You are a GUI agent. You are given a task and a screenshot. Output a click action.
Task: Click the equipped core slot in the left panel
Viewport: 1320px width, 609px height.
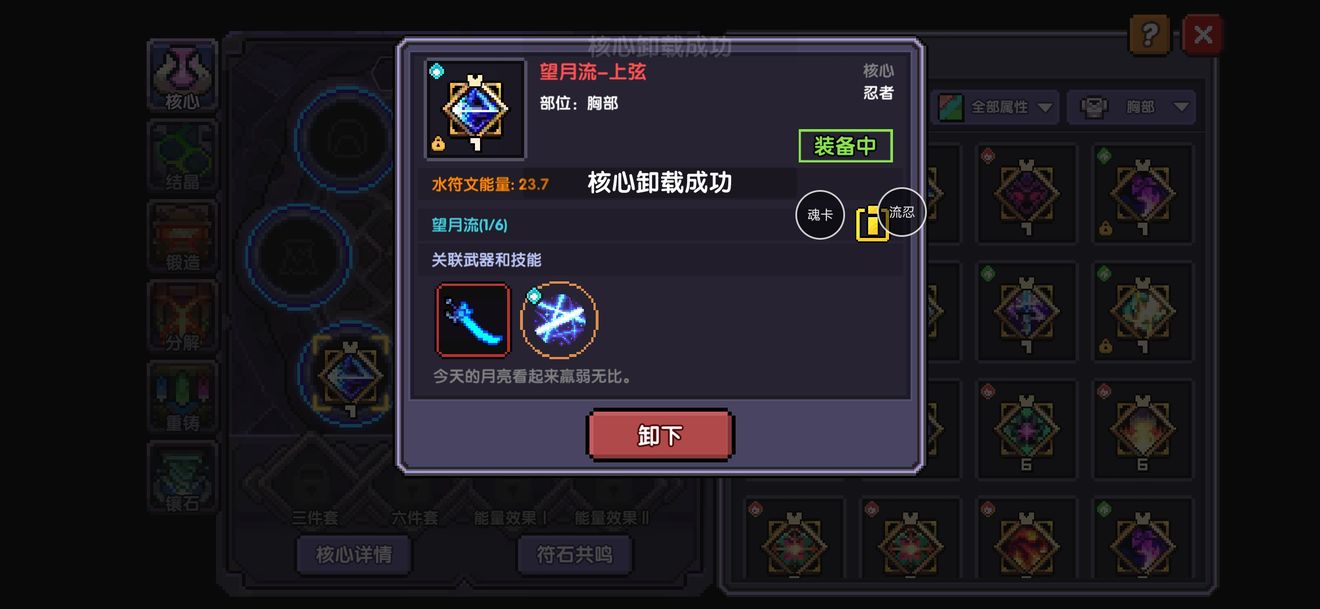349,376
